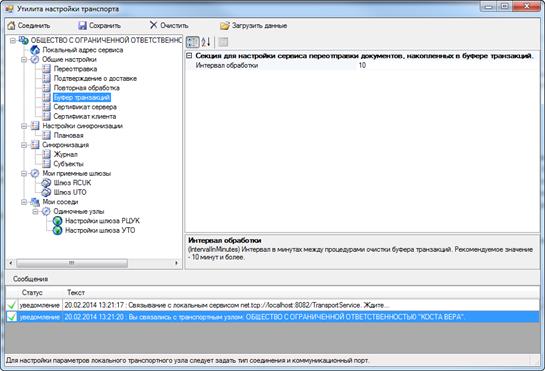Click the Субъекты item icon
This screenshot has height=371, width=545.
click(x=46, y=163)
